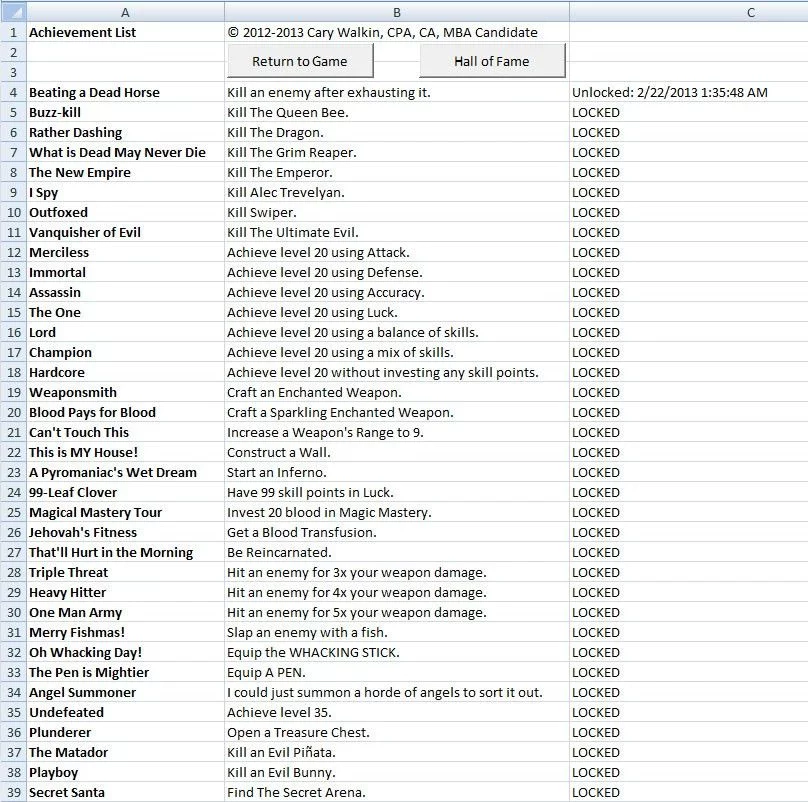
Task: Select column C header
Action: pyautogui.click(x=689, y=12)
